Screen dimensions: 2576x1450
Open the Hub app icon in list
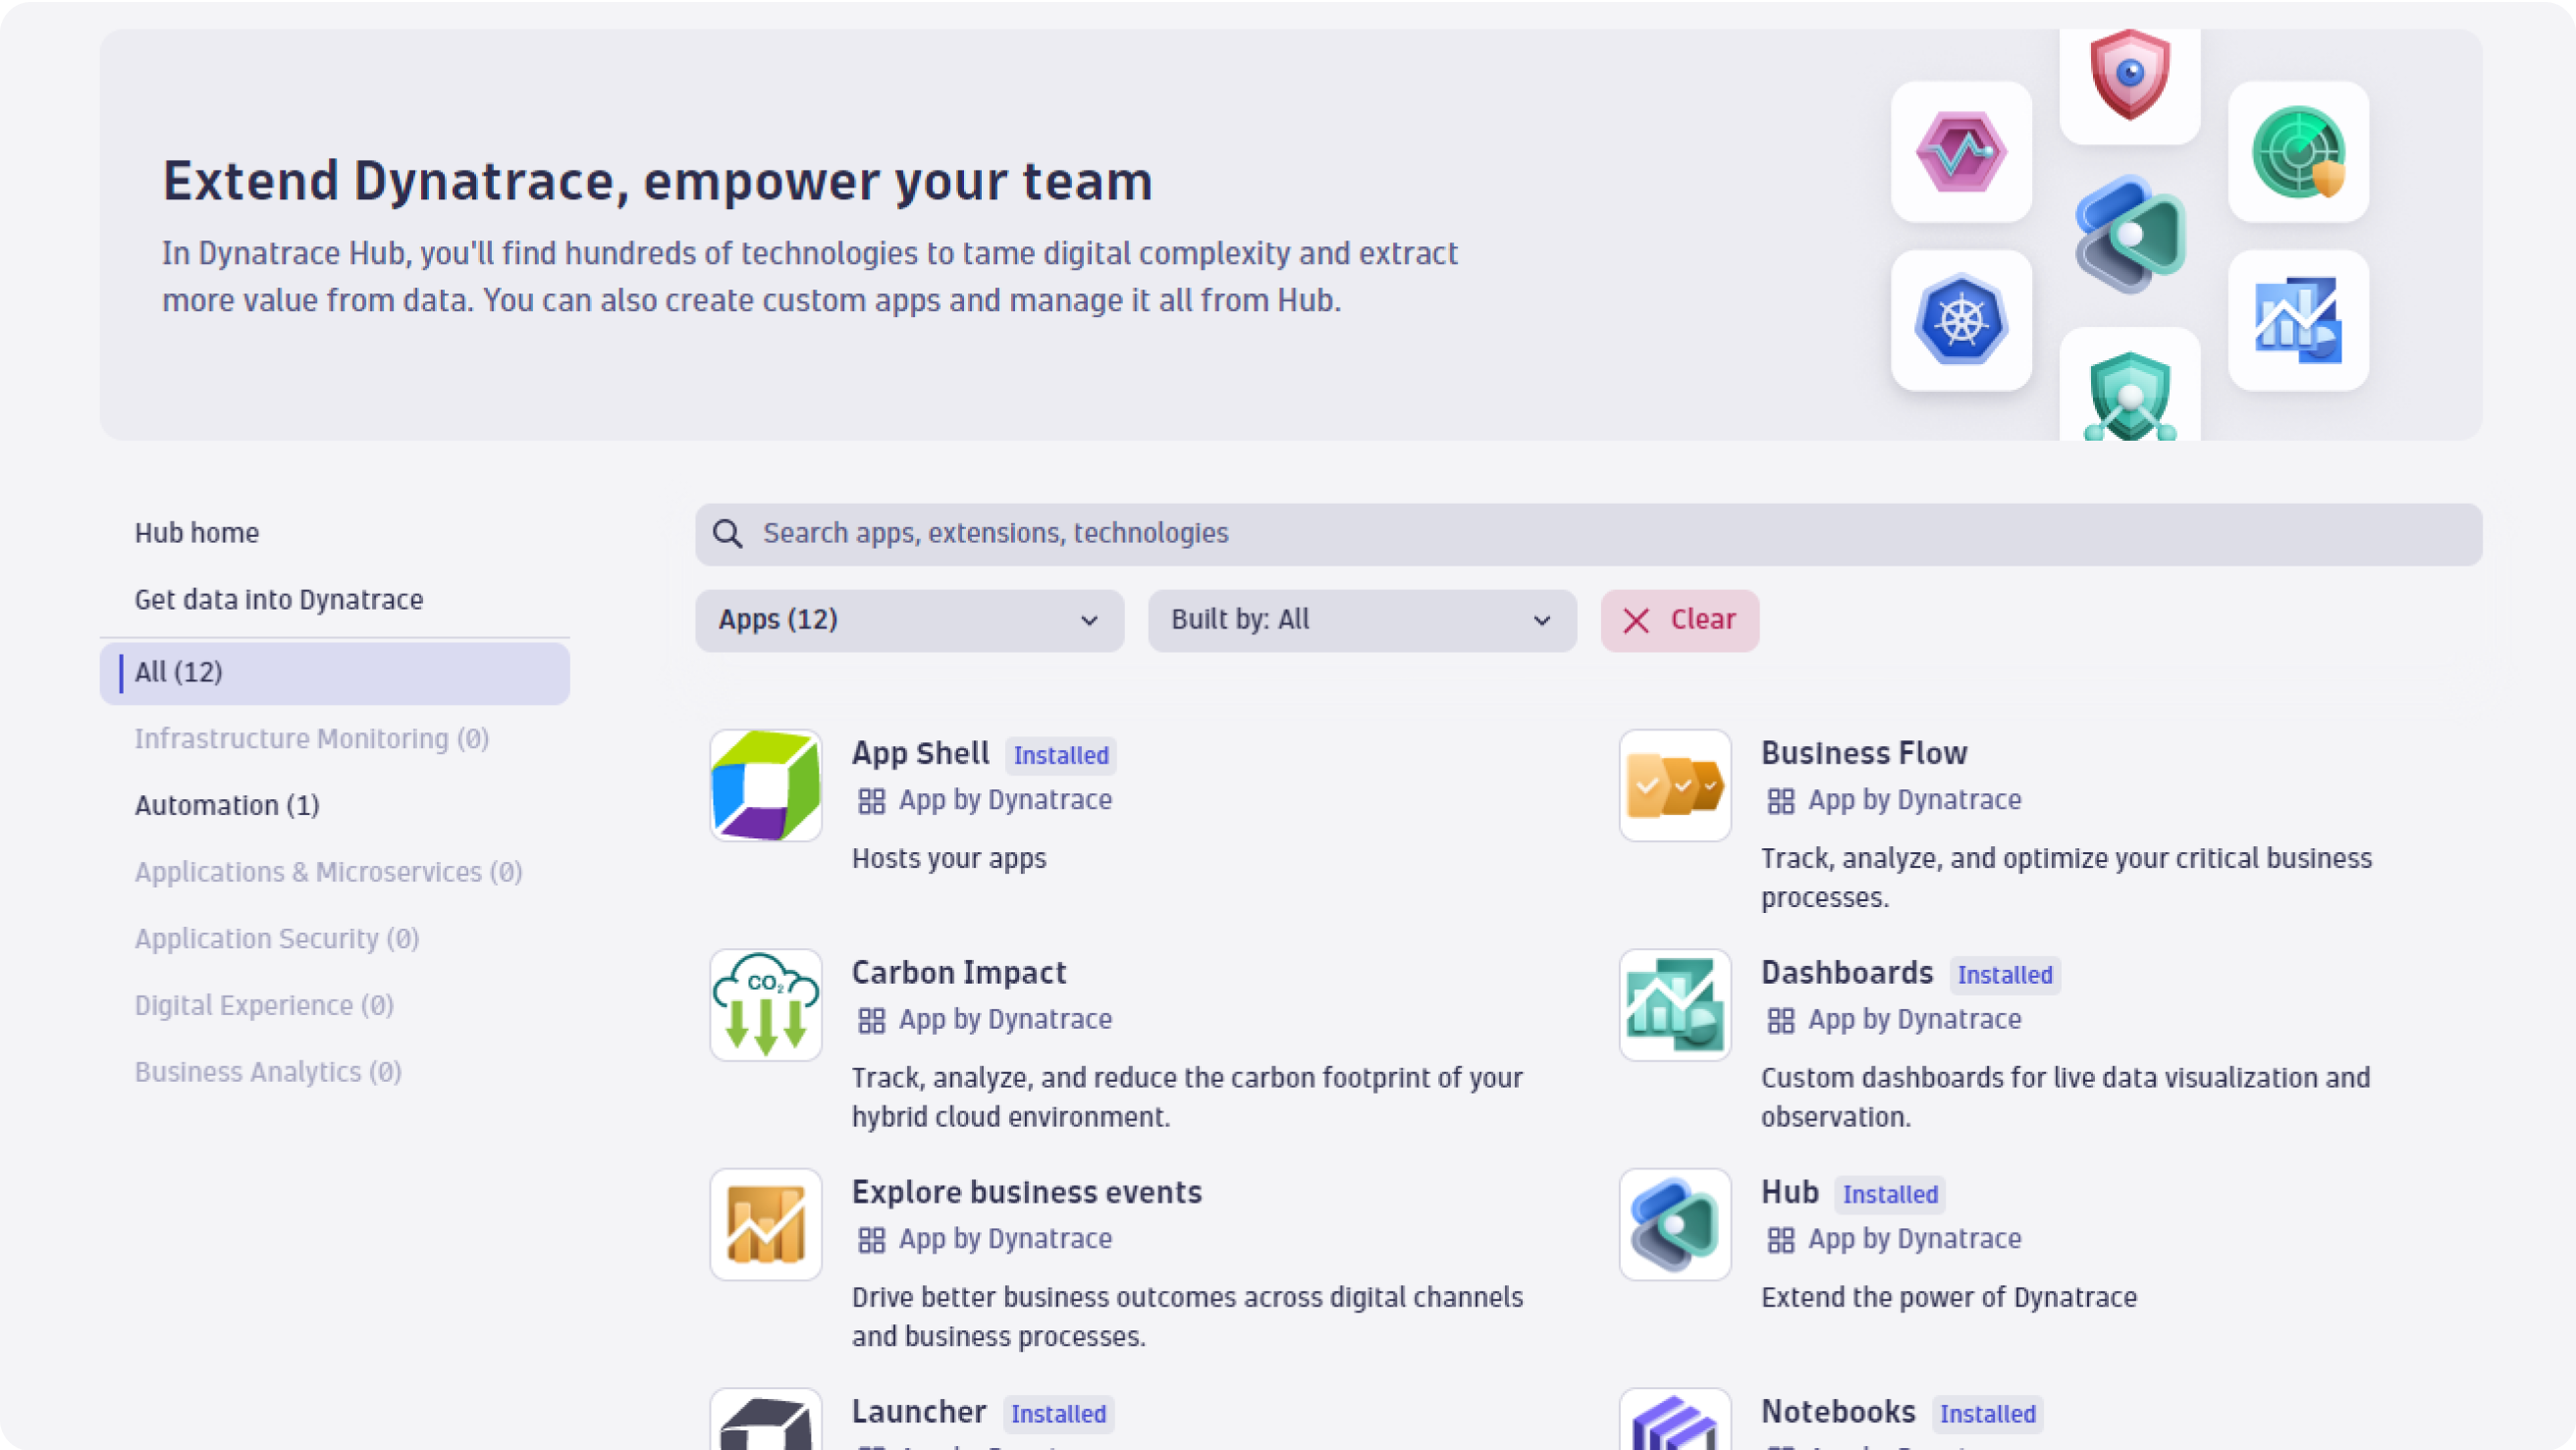point(1674,1224)
